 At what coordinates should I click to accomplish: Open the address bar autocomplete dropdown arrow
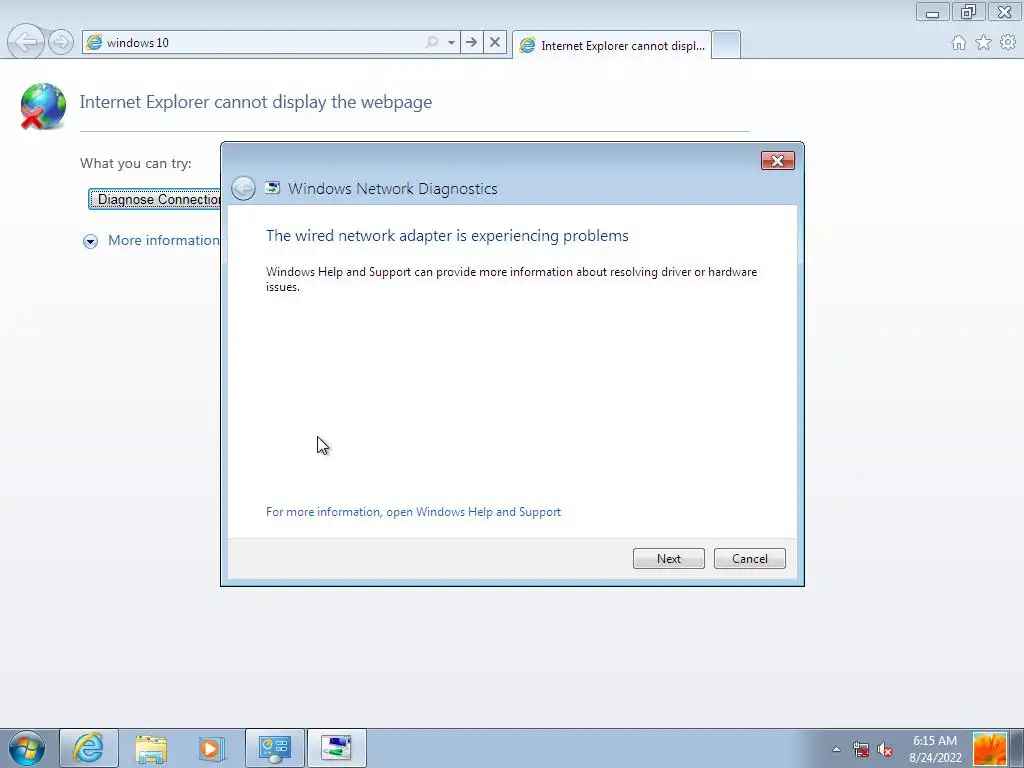coord(451,42)
